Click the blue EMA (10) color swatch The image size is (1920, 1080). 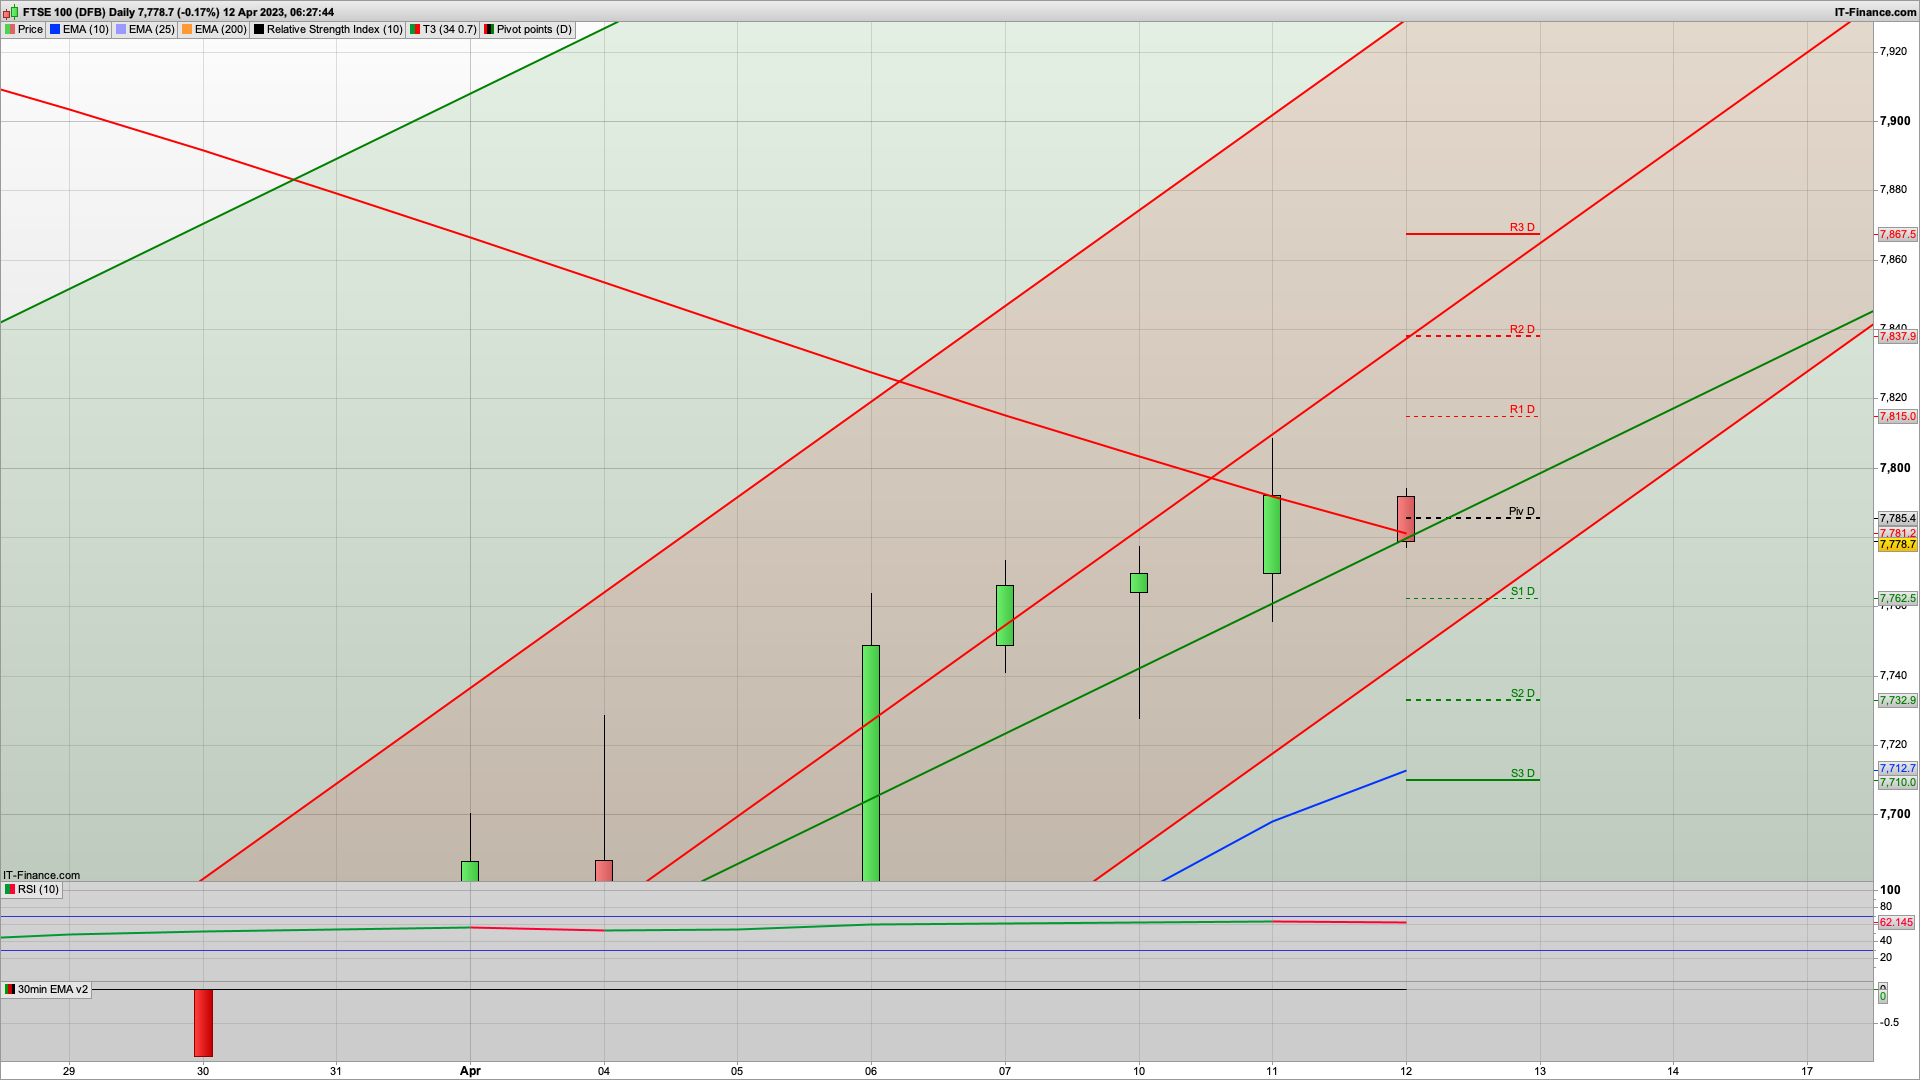point(55,29)
